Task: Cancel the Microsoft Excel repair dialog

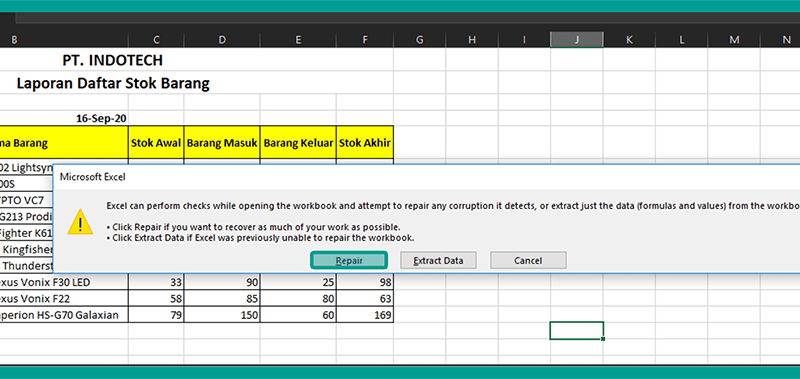Action: point(528,260)
